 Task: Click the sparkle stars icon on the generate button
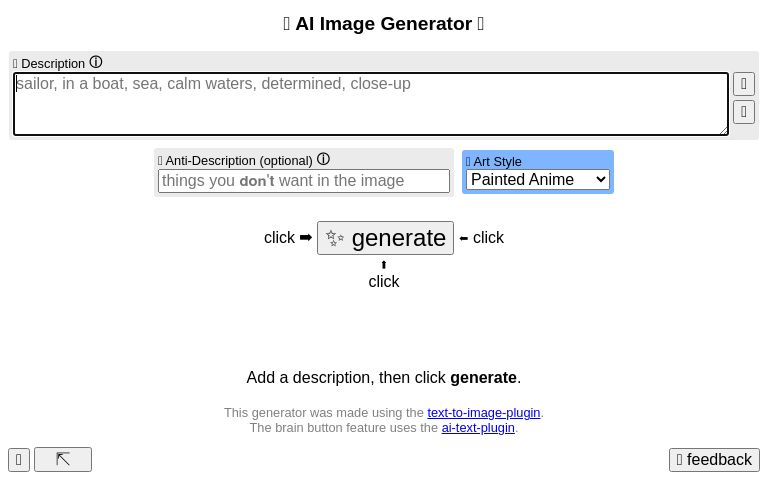click(335, 238)
